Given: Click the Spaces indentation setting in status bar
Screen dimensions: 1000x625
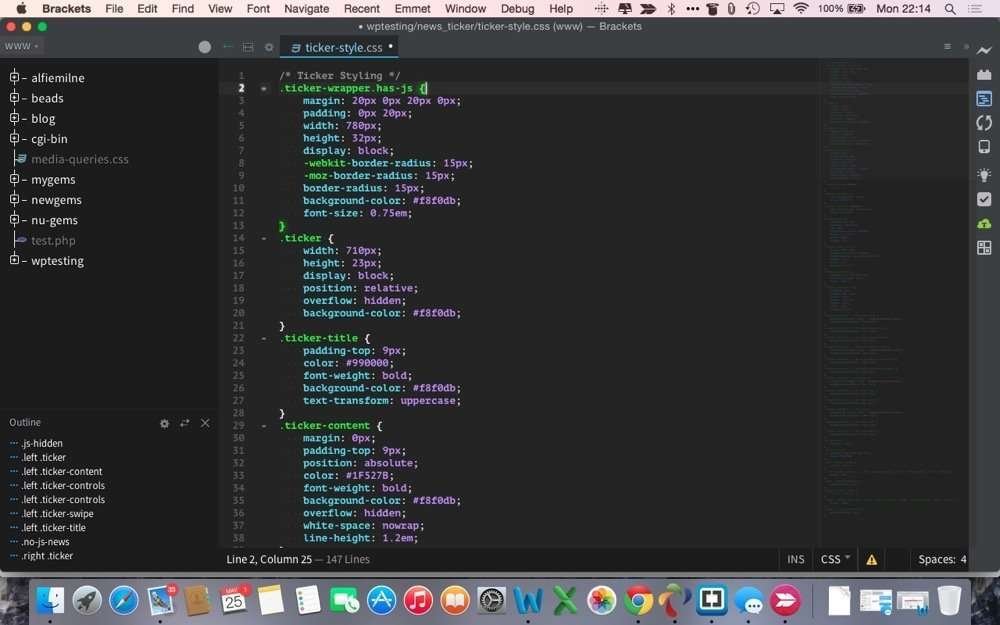Looking at the screenshot, I should point(942,560).
